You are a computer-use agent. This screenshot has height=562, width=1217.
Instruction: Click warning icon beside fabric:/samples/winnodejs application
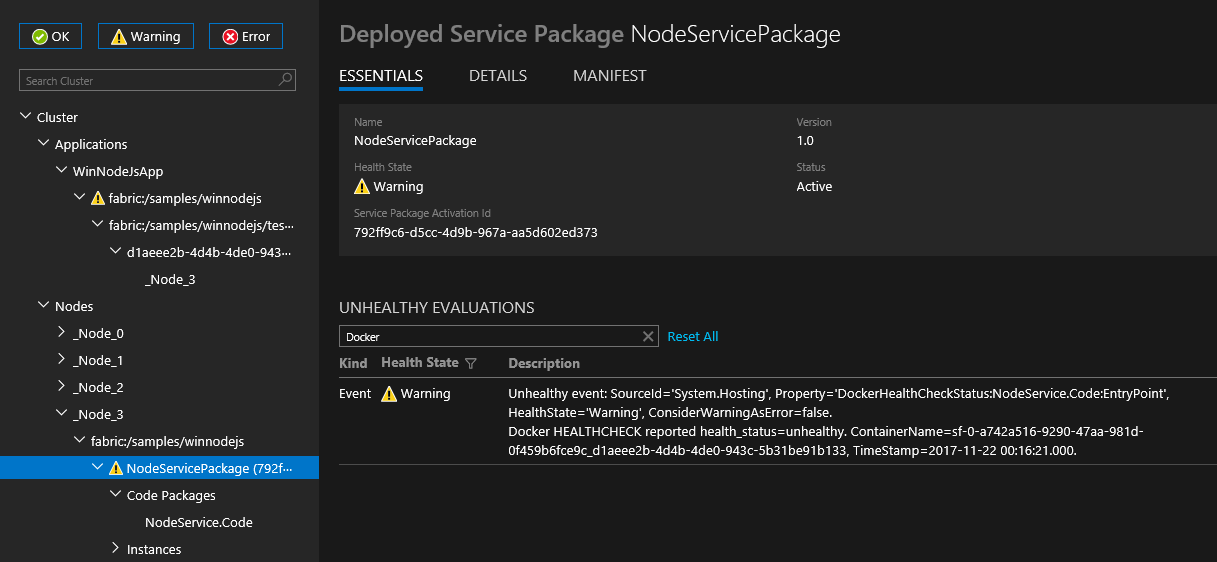(x=98, y=199)
